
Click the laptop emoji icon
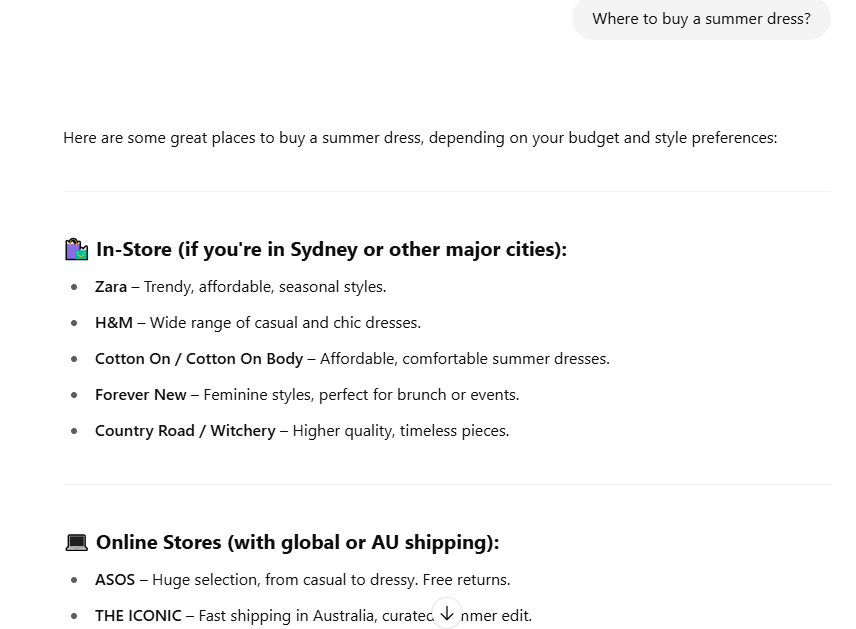pos(76,543)
